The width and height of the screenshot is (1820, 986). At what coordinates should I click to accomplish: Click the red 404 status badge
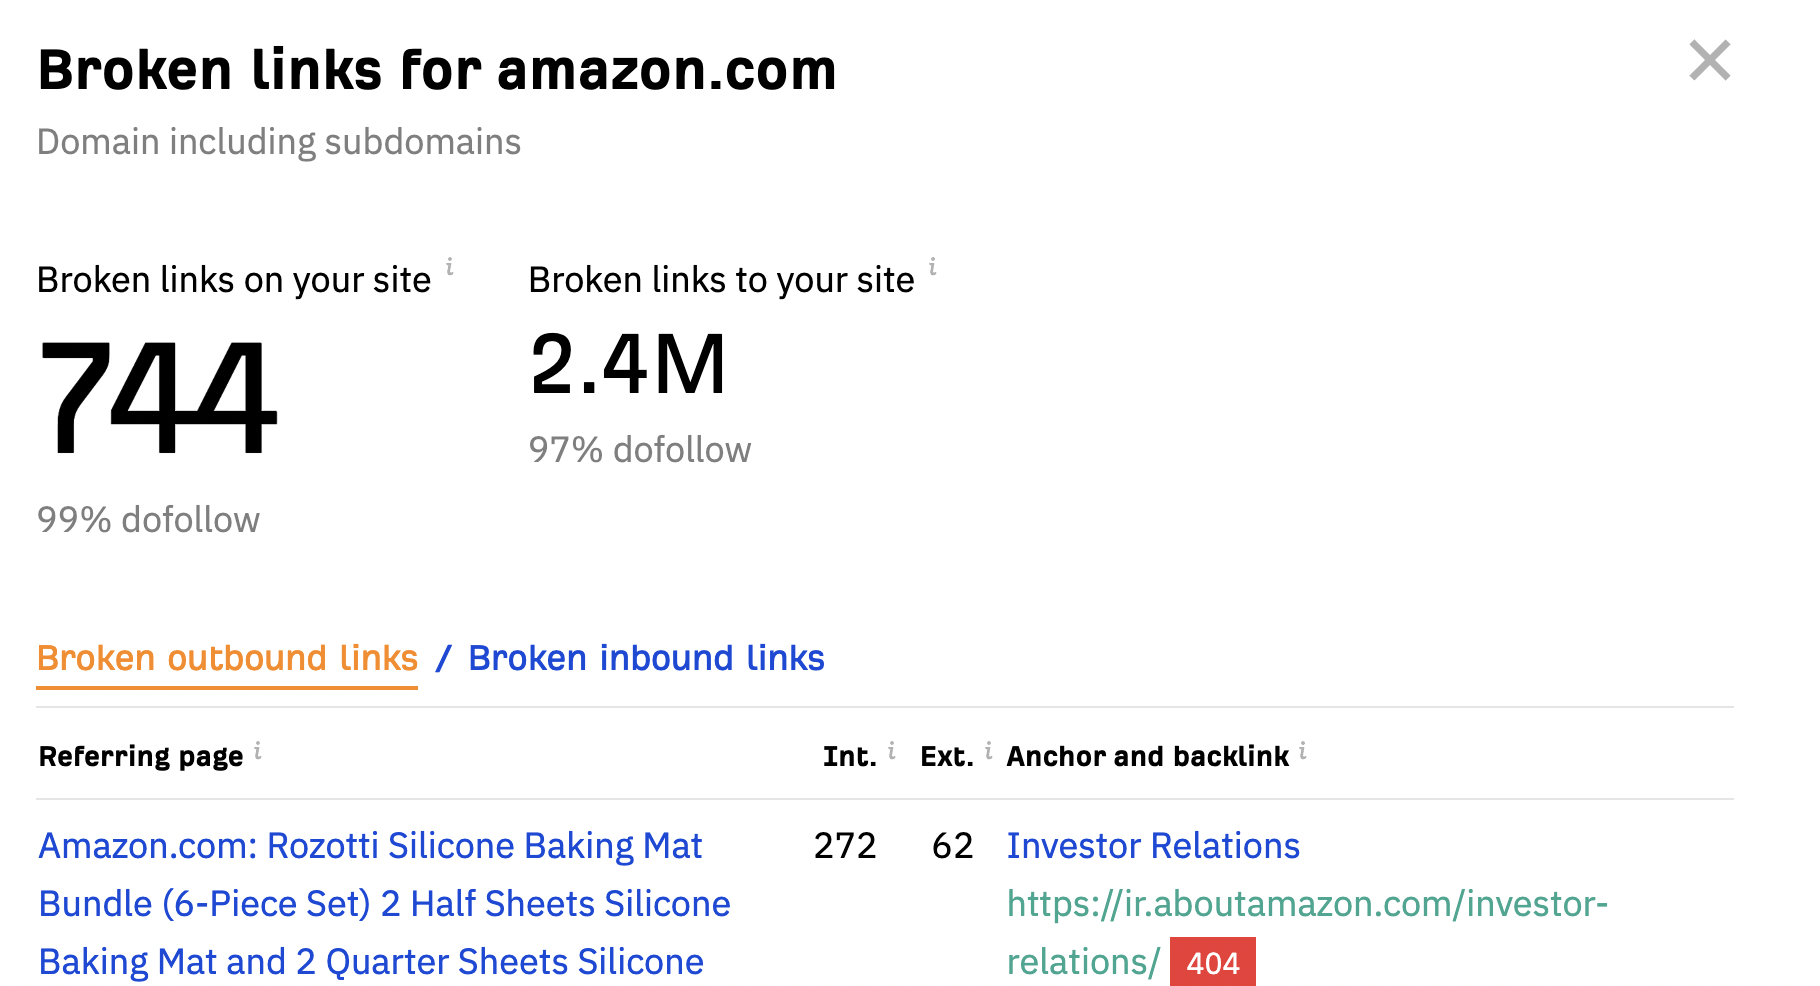click(x=1212, y=962)
